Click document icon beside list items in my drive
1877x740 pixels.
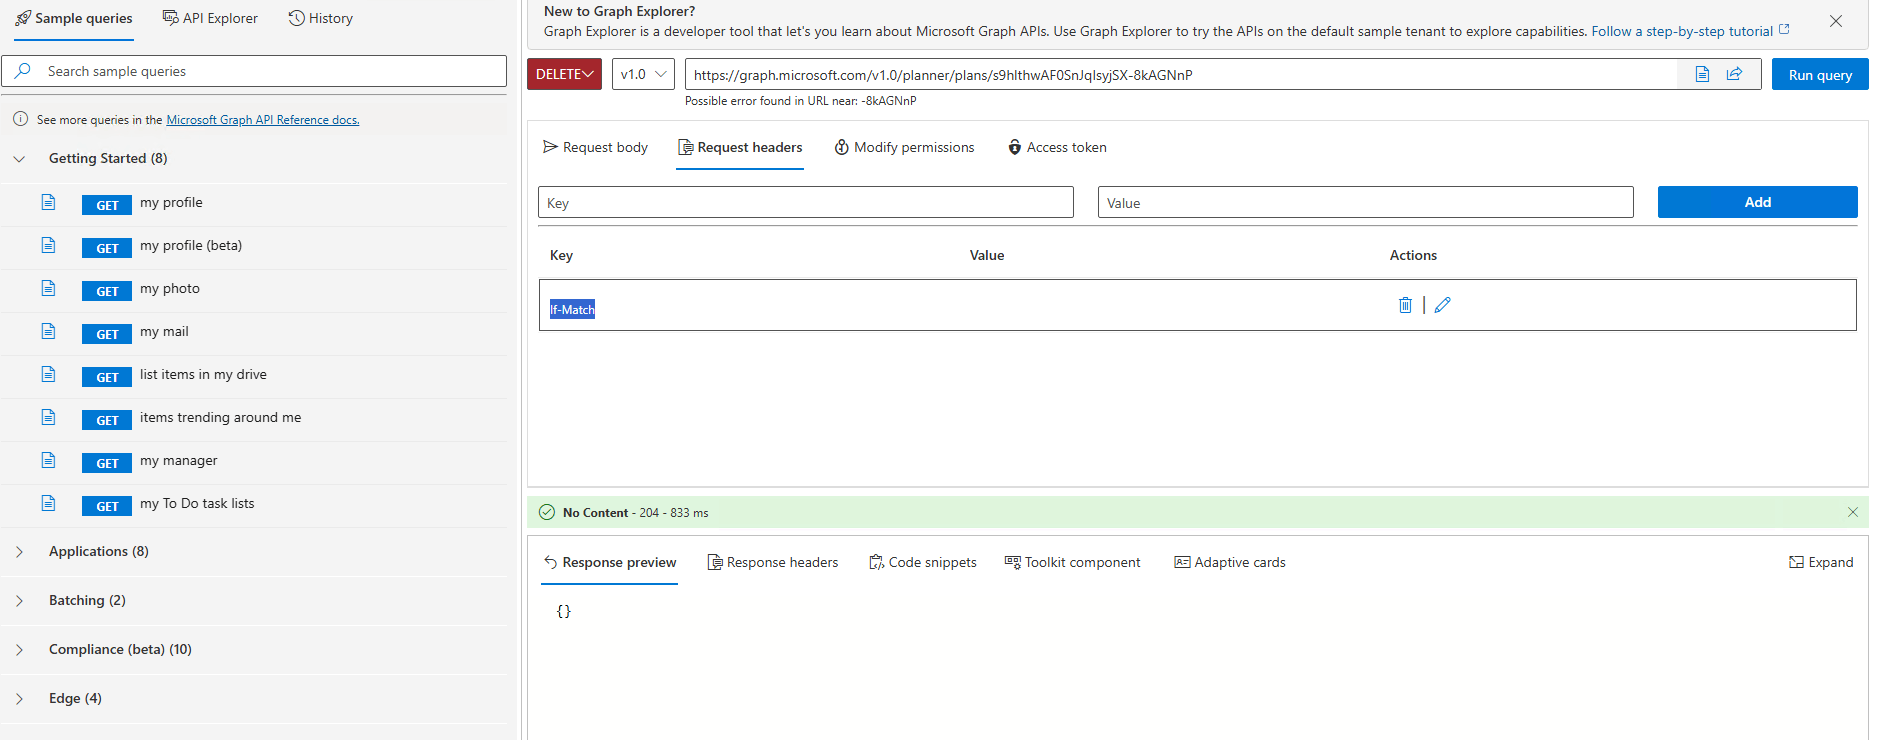click(x=48, y=374)
